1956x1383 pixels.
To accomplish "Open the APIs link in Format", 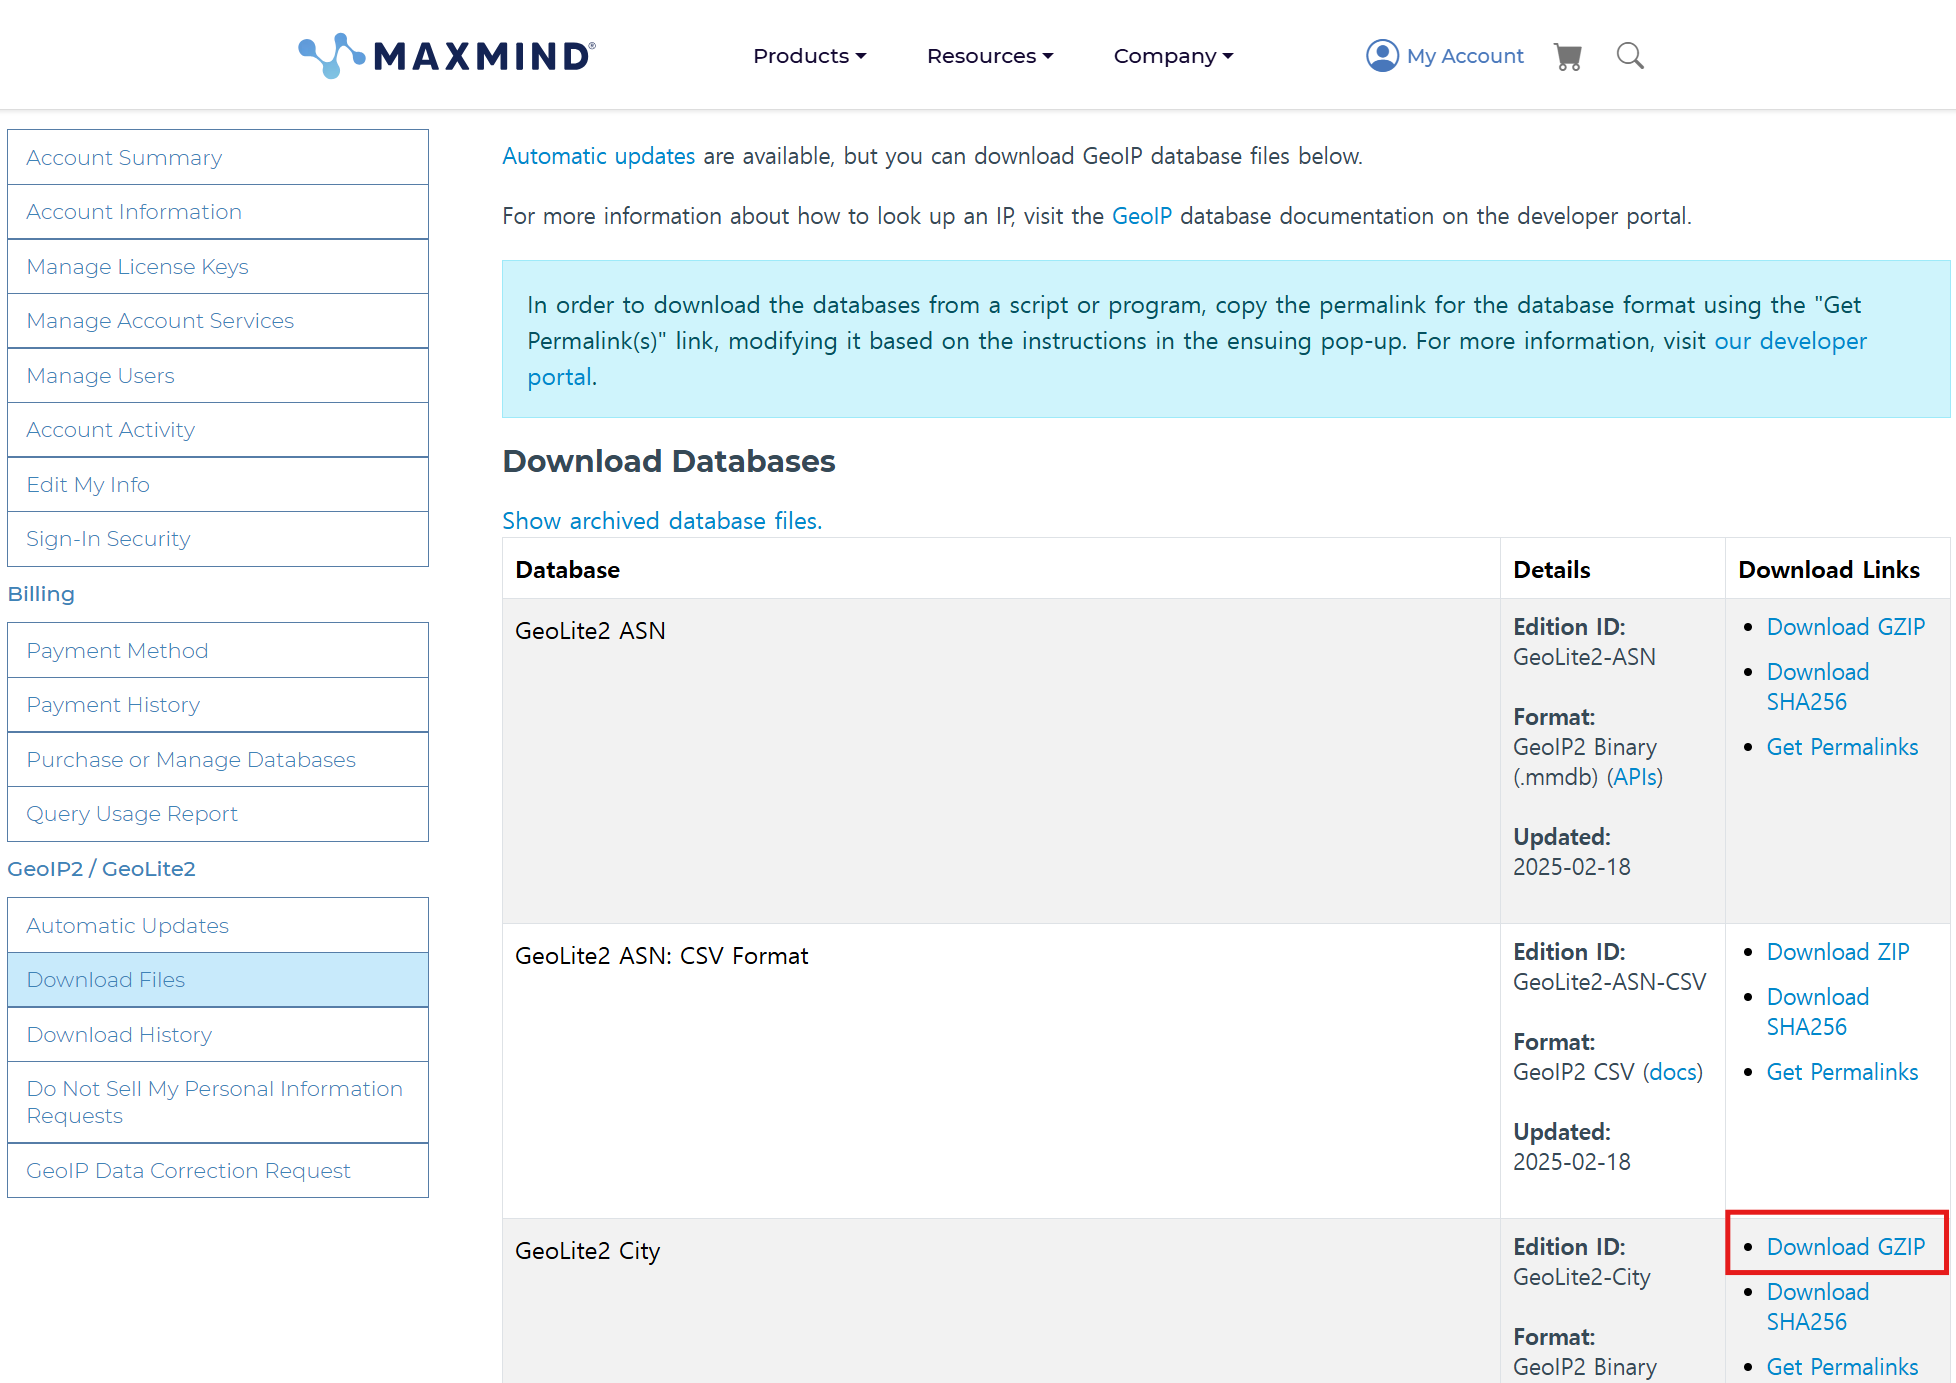I will (x=1634, y=777).
